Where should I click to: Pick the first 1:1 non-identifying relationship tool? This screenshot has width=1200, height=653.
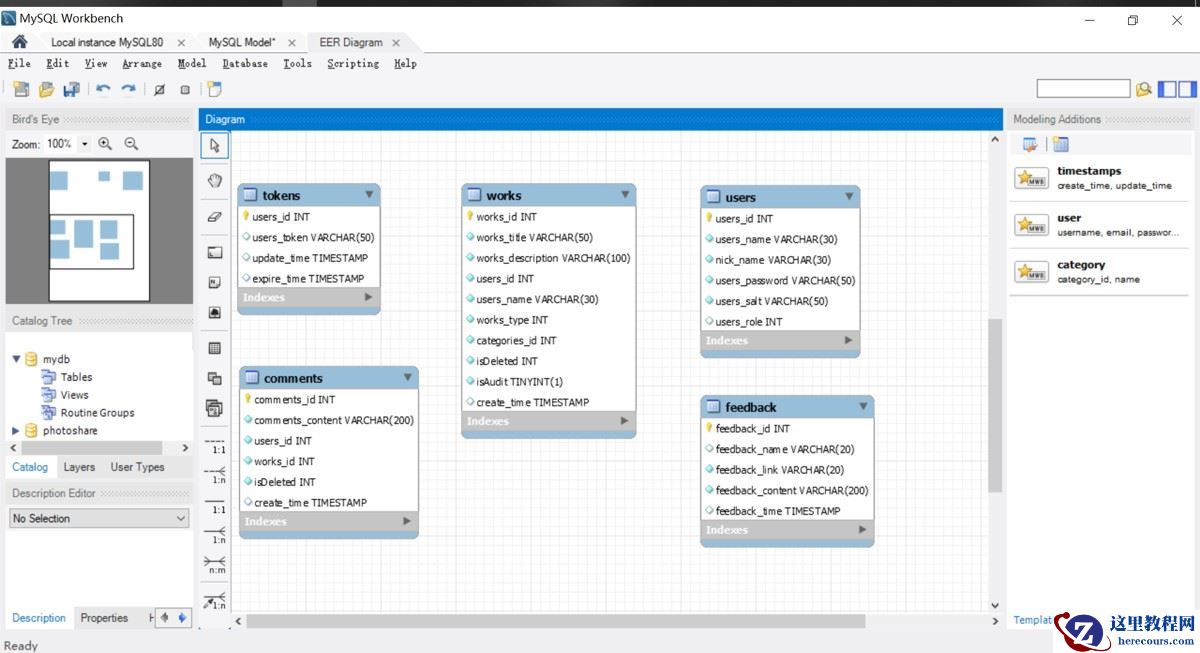[215, 445]
